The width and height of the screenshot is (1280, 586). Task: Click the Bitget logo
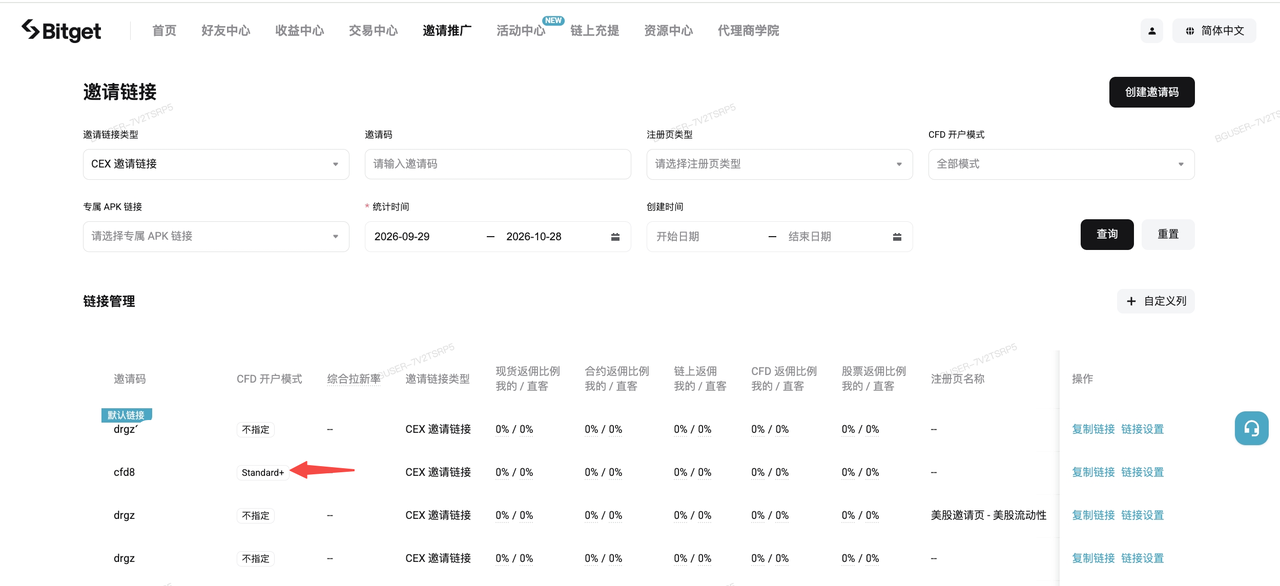point(61,31)
